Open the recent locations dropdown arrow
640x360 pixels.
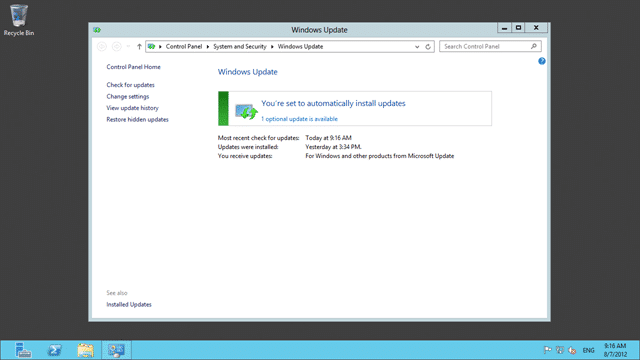(128, 47)
